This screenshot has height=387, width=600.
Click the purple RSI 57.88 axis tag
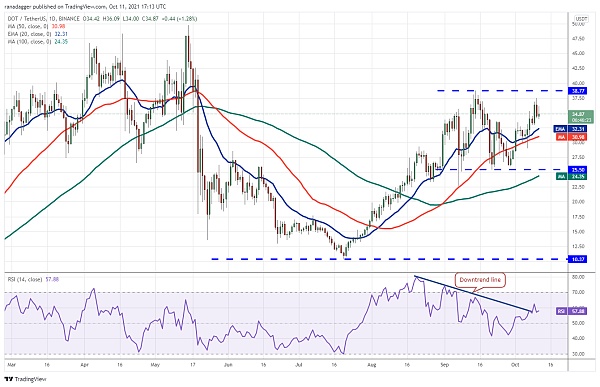point(571,311)
